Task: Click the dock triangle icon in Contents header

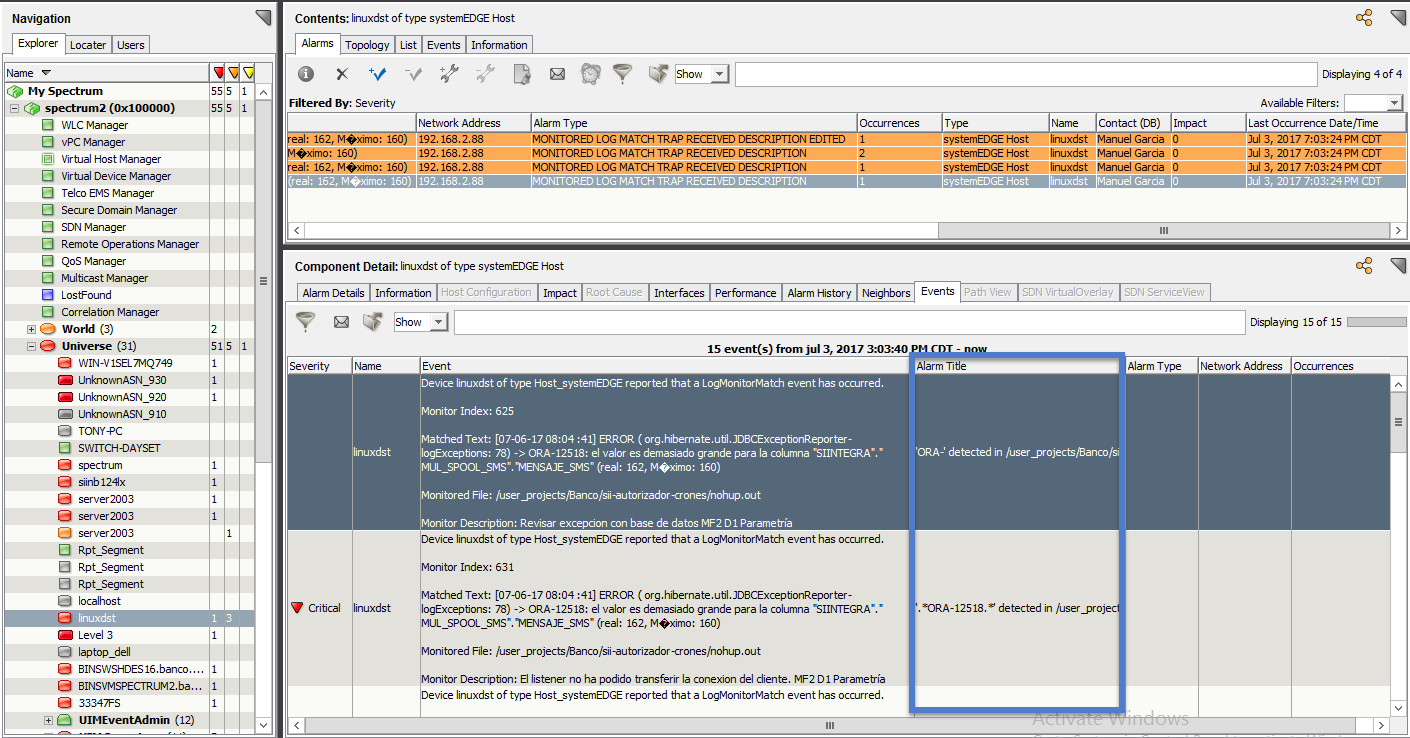Action: tap(1398, 18)
